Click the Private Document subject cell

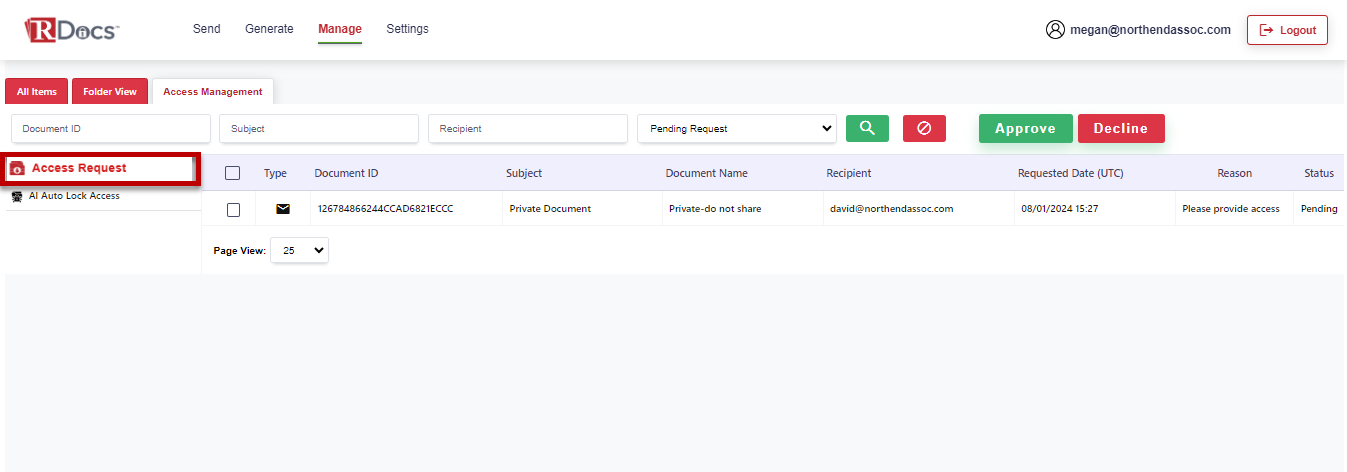click(550, 209)
